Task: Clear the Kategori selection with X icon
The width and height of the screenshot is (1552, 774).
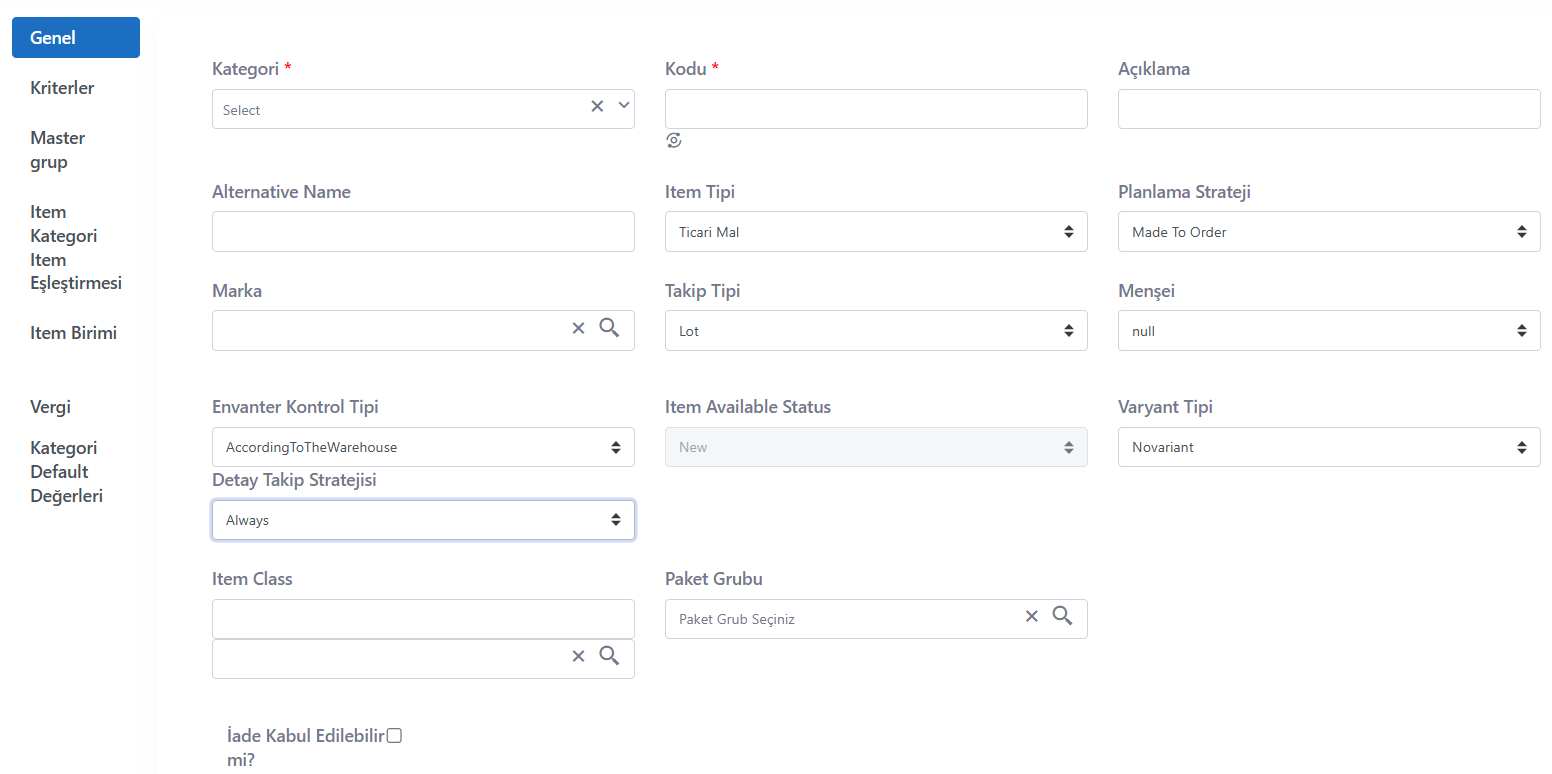Action: (597, 106)
